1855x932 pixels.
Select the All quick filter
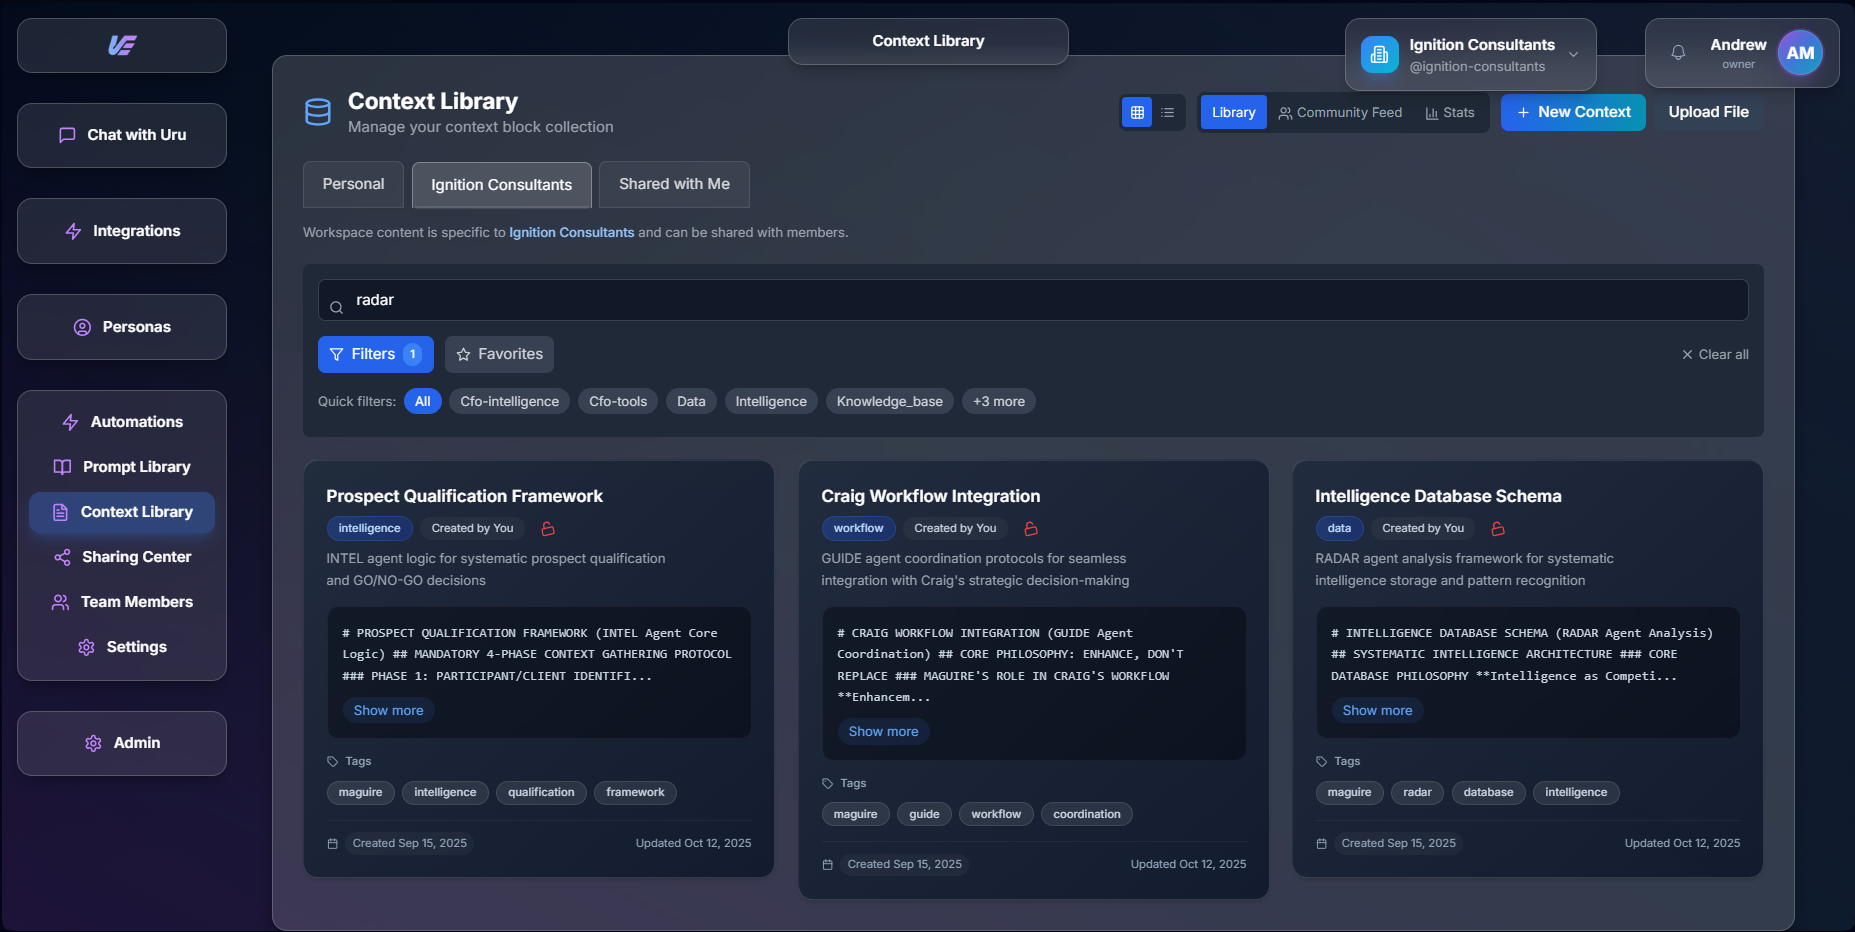coord(422,402)
